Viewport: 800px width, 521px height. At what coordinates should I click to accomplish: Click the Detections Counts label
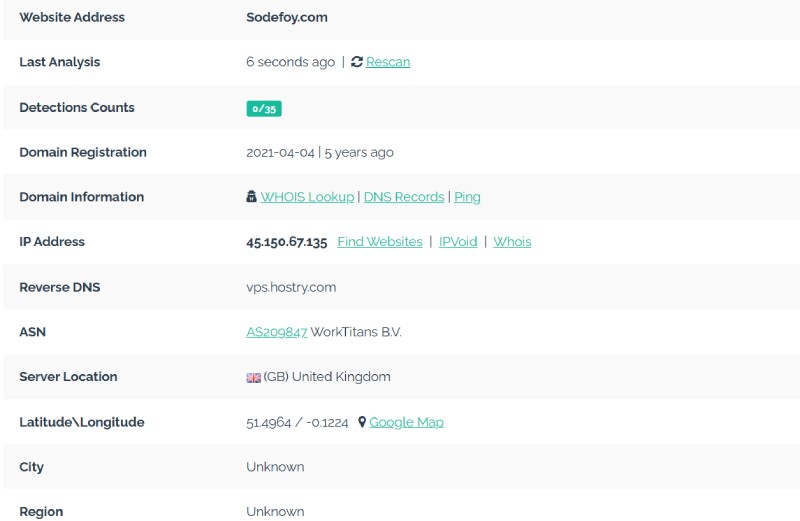click(x=77, y=108)
